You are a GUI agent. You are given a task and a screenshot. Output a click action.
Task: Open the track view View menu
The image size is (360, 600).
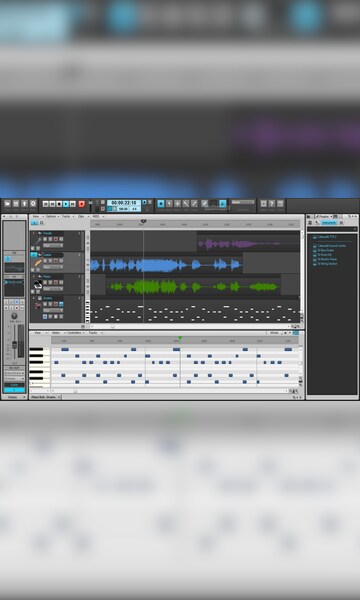coord(36,217)
